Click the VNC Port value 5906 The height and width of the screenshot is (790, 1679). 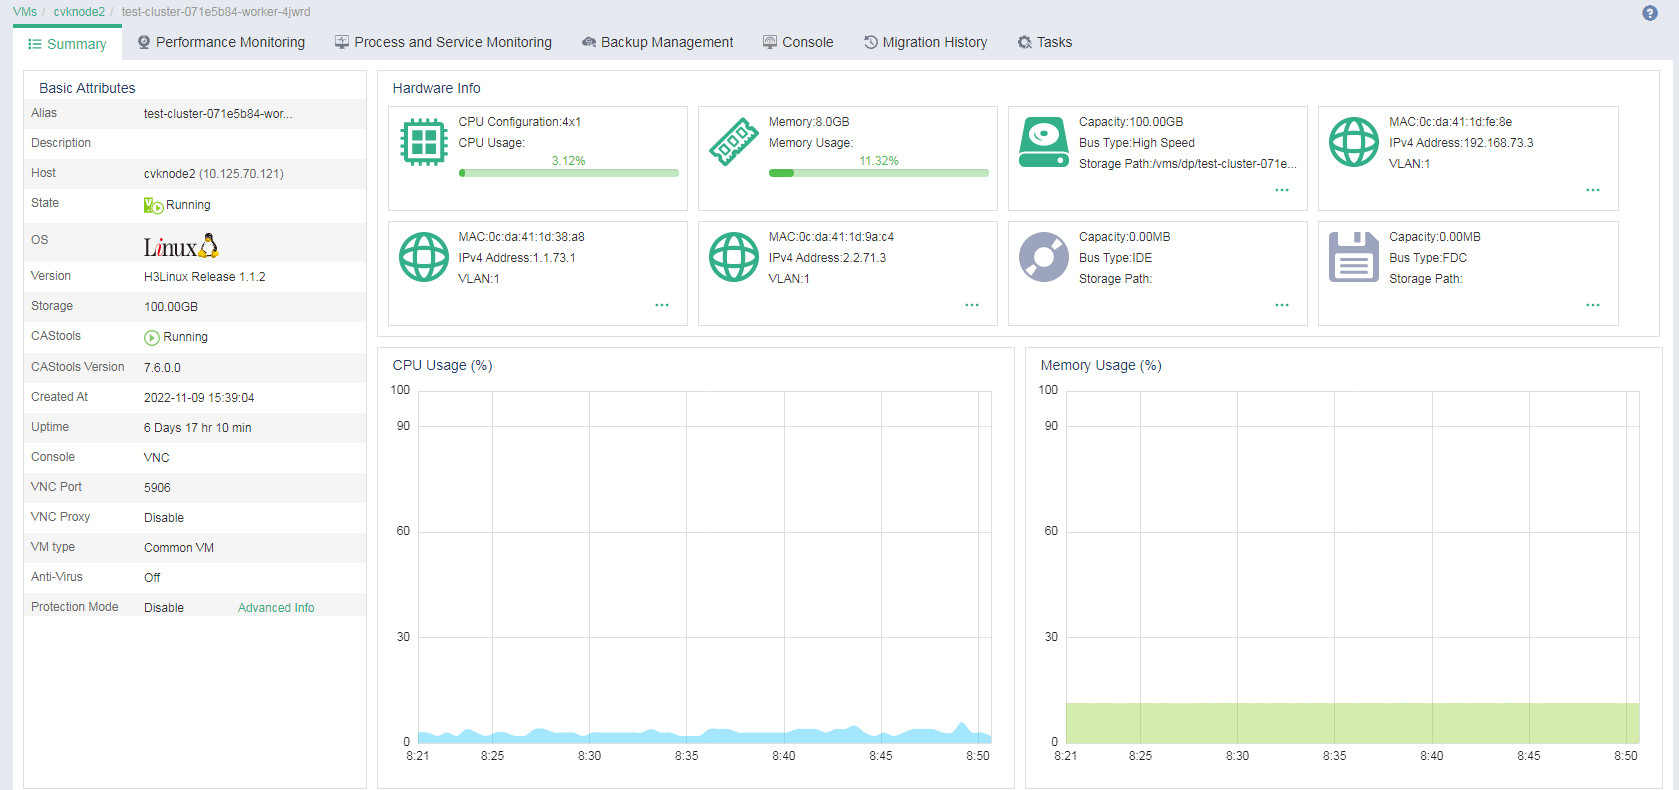coord(157,488)
